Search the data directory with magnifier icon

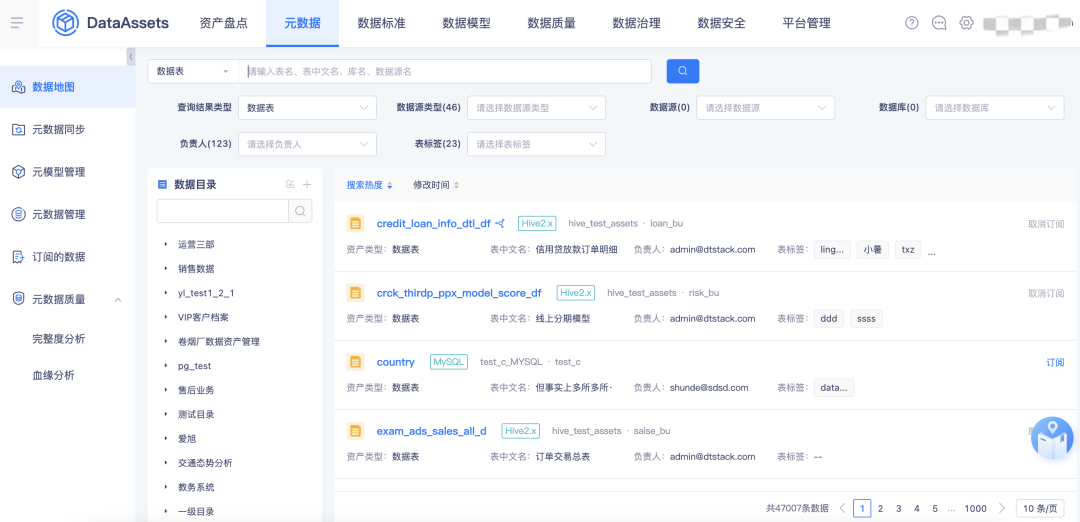[300, 211]
